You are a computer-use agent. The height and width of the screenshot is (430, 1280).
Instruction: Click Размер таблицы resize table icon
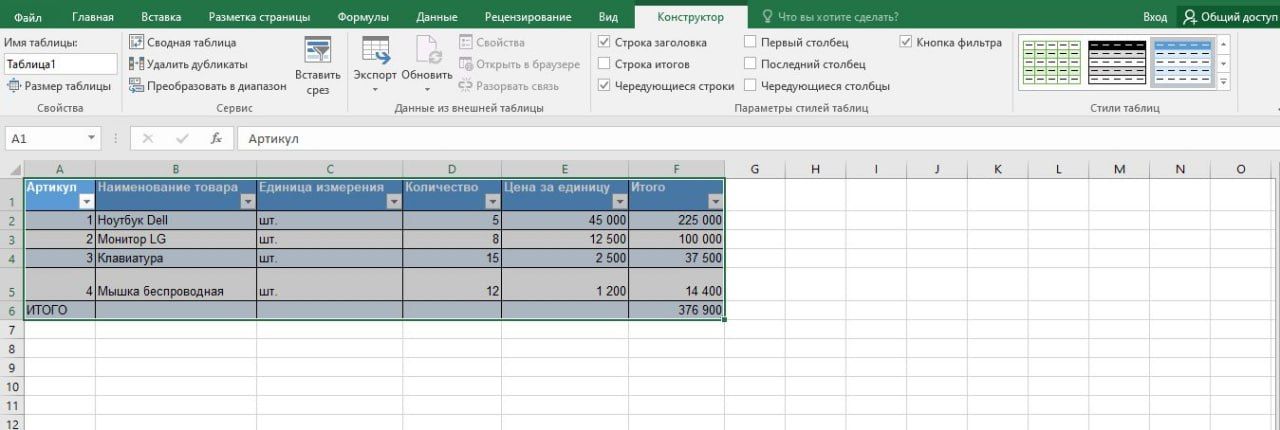coord(14,86)
